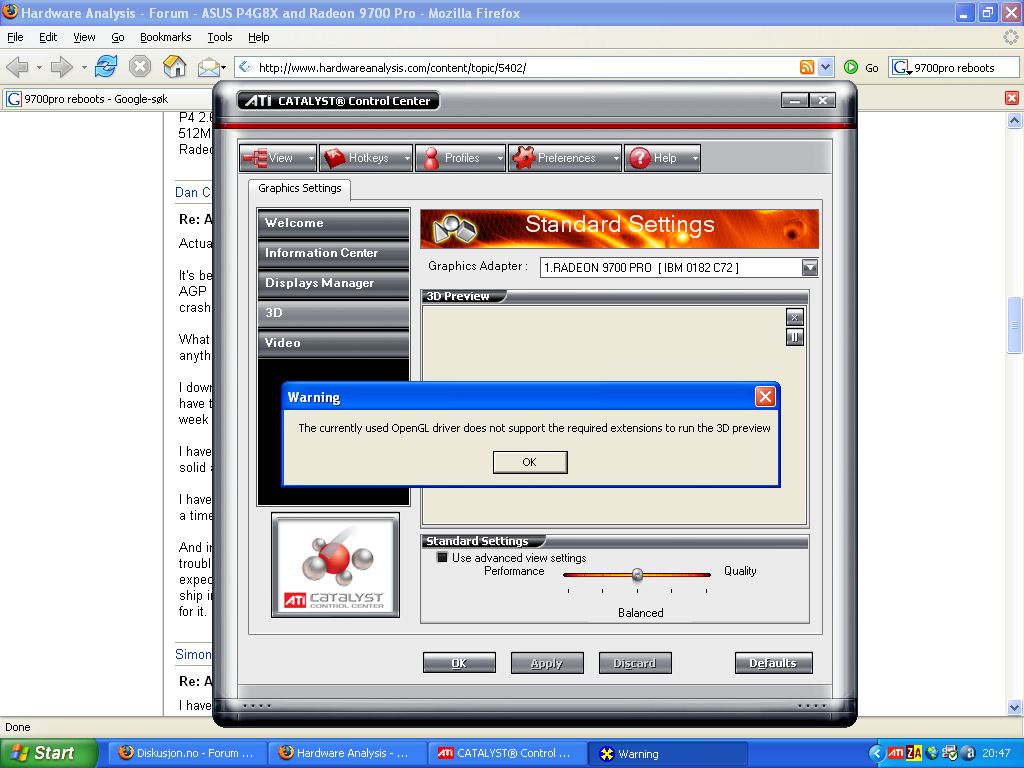Click the Preferences gear icon
The image size is (1024, 768).
click(523, 158)
